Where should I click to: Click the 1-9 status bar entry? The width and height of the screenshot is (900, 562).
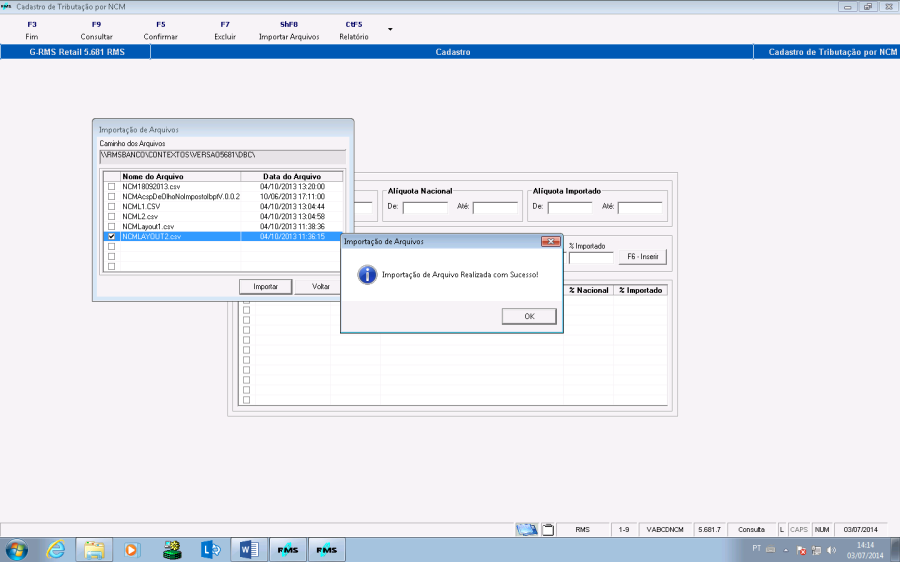pyautogui.click(x=623, y=530)
